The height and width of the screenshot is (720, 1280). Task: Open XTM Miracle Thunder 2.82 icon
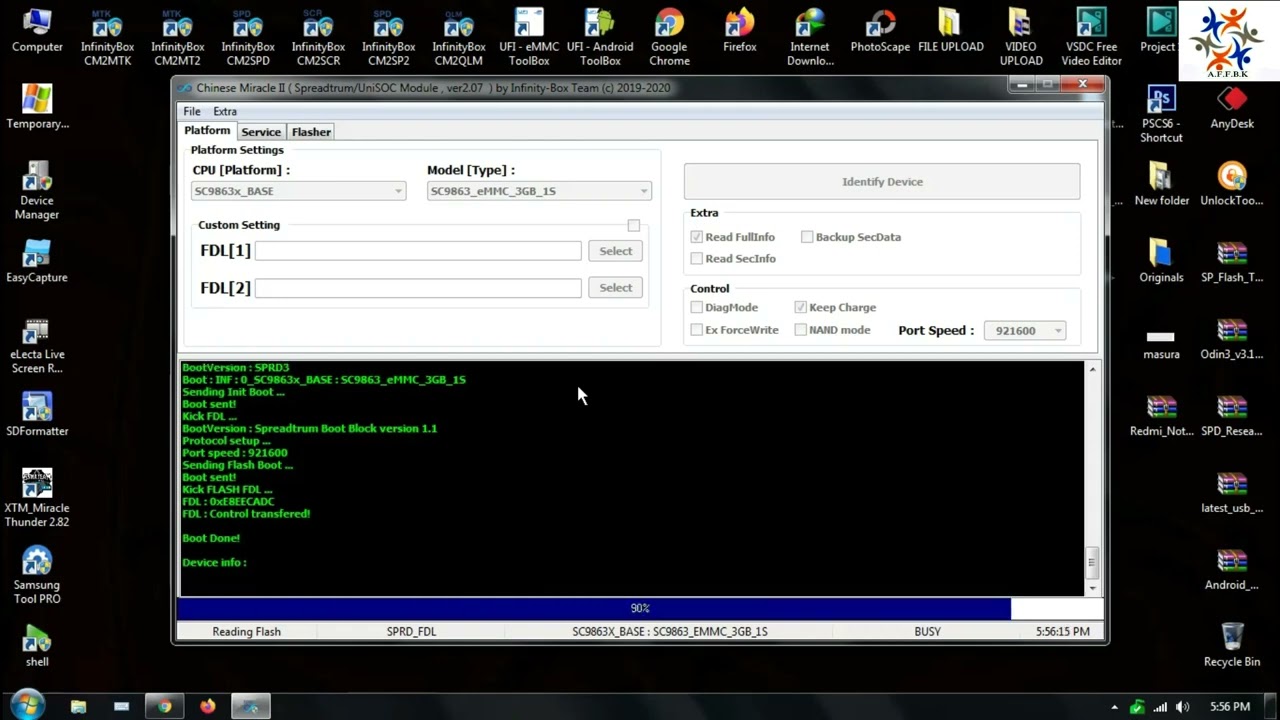tap(37, 499)
